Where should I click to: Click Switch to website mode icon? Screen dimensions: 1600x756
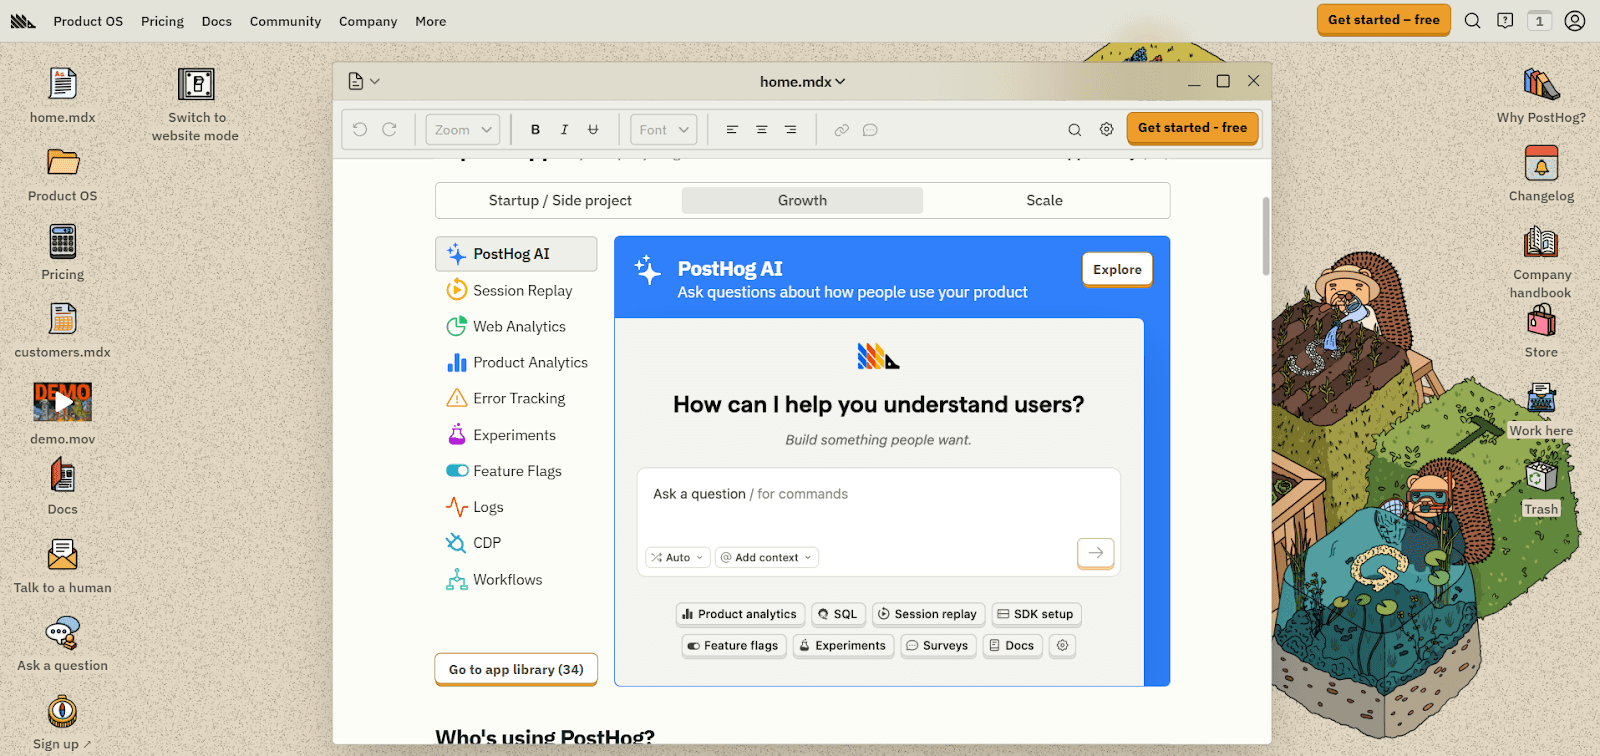point(196,84)
